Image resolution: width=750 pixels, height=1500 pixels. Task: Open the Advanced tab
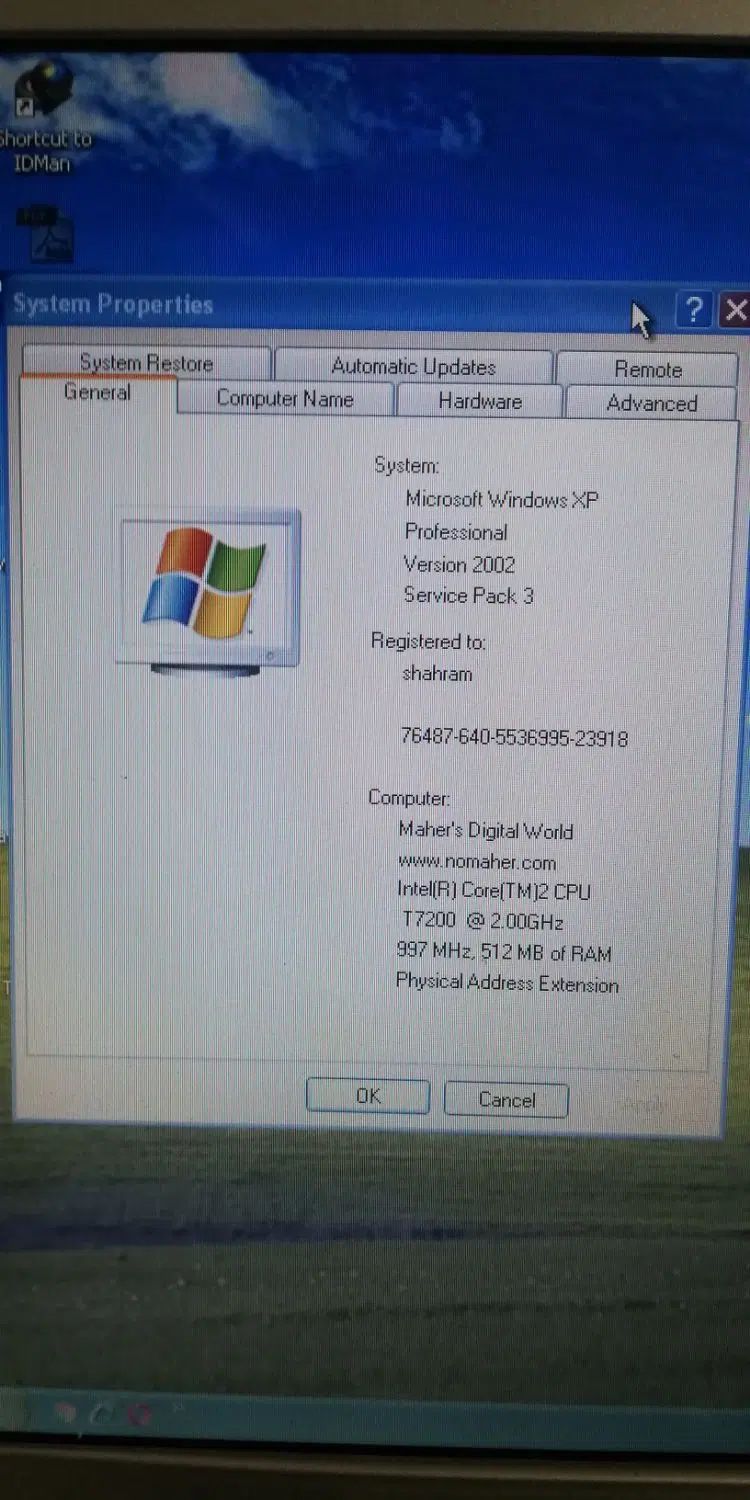coord(652,403)
